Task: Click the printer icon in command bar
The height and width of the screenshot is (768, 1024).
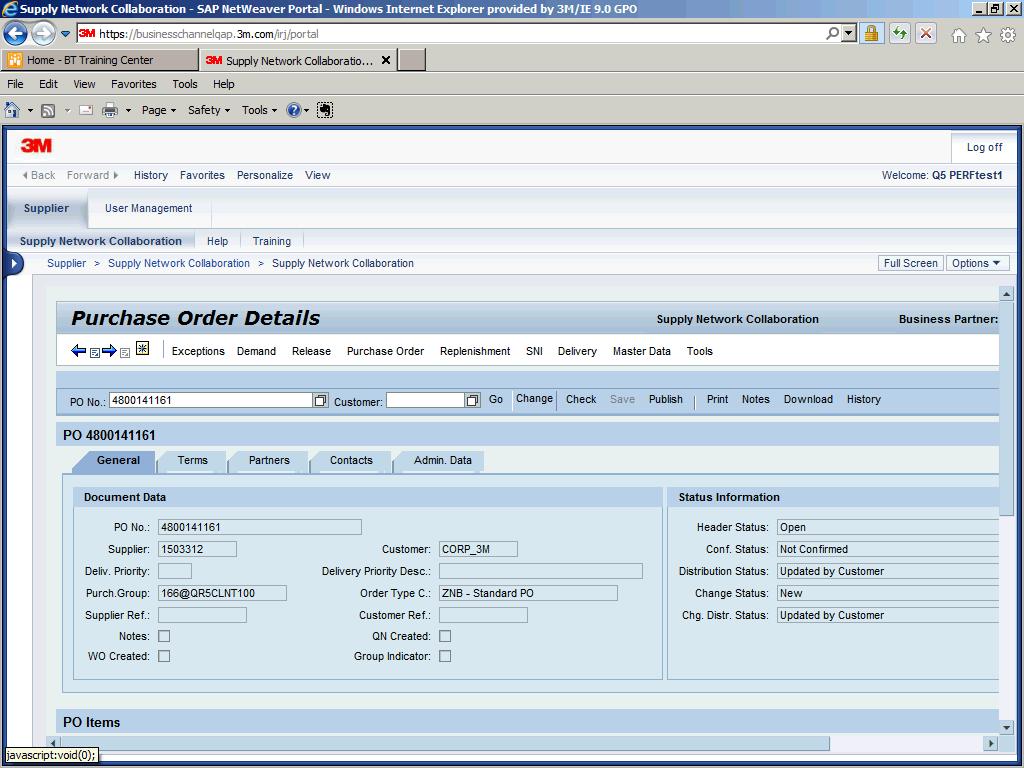Action: coord(110,110)
